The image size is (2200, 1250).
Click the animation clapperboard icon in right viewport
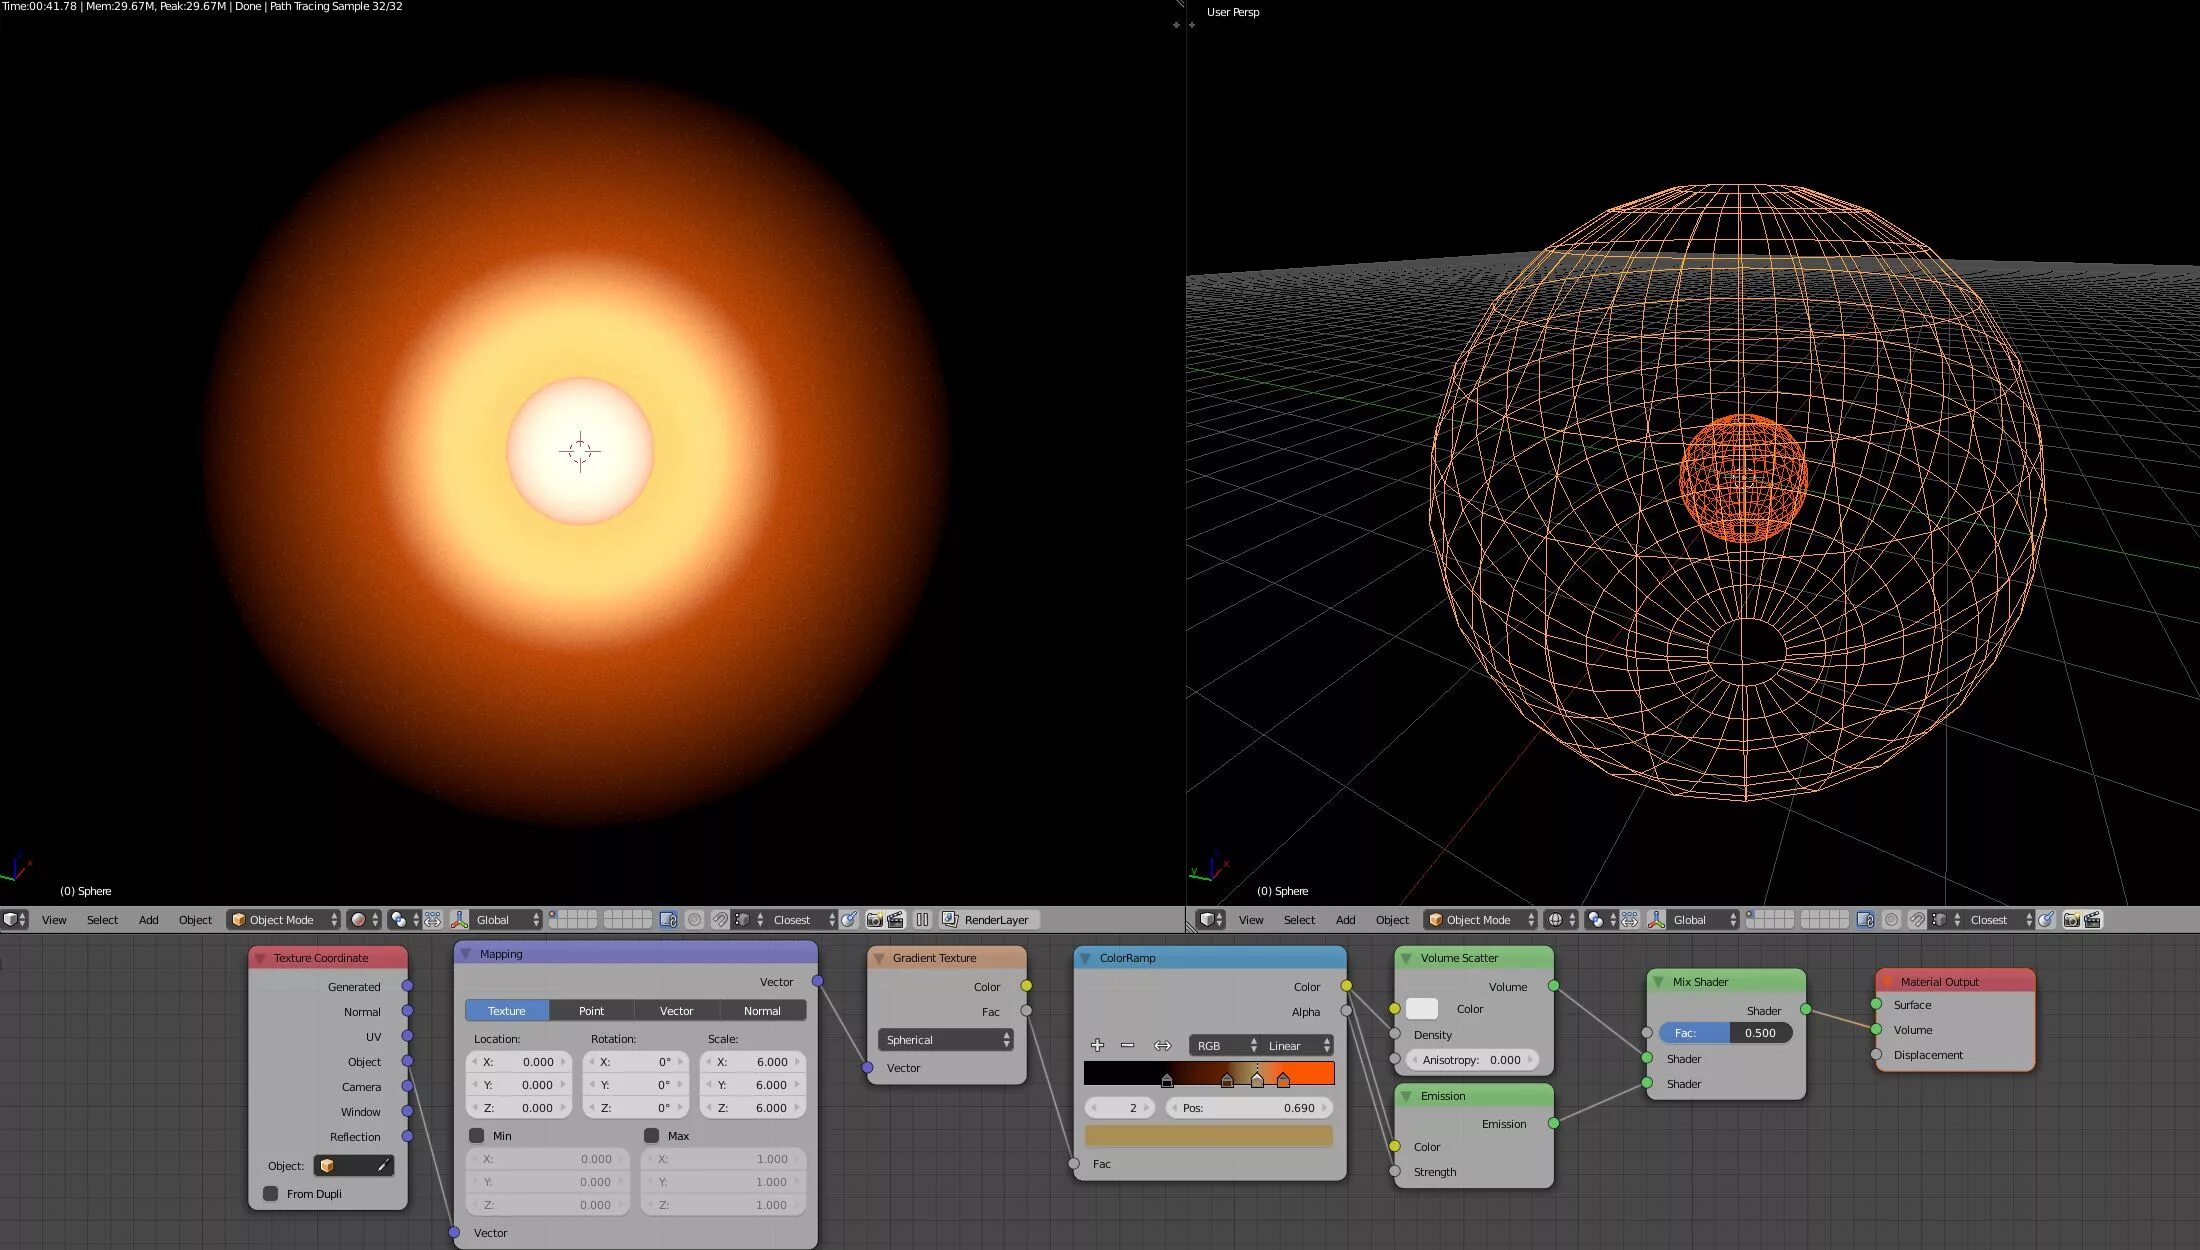2091,920
